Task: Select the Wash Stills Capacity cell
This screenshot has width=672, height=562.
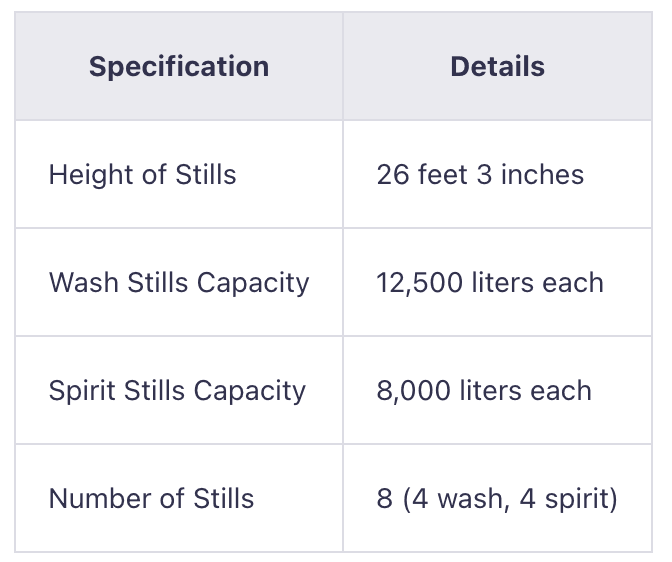Action: click(x=179, y=283)
